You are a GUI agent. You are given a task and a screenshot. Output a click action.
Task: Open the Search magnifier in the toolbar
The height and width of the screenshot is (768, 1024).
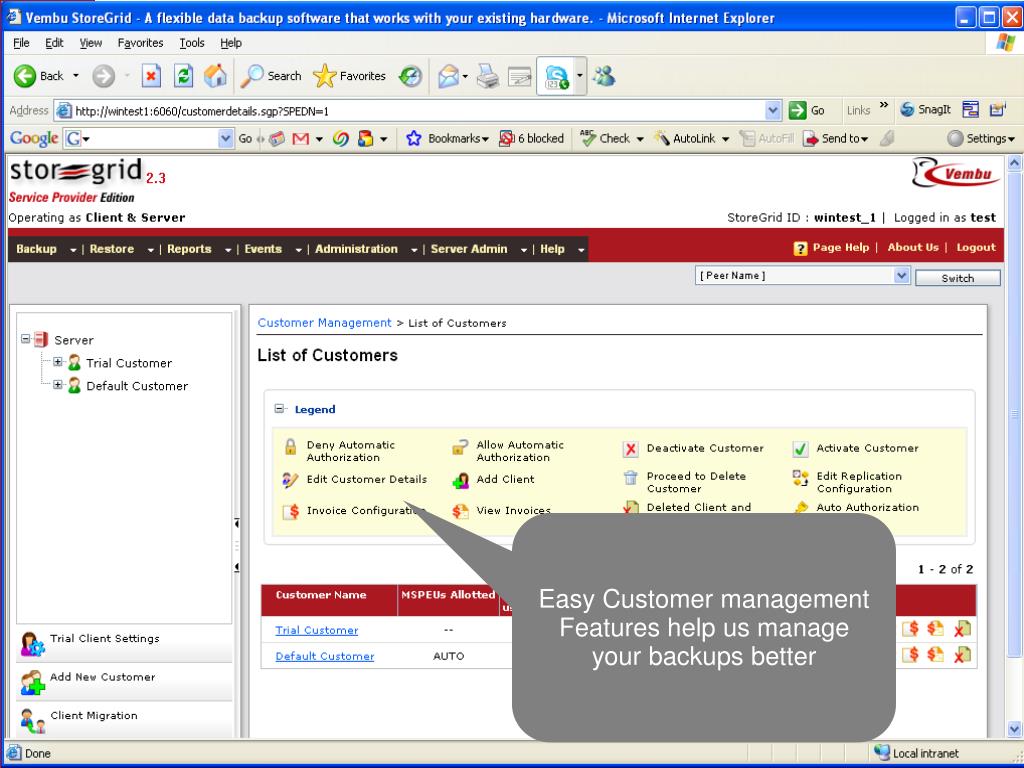(252, 76)
